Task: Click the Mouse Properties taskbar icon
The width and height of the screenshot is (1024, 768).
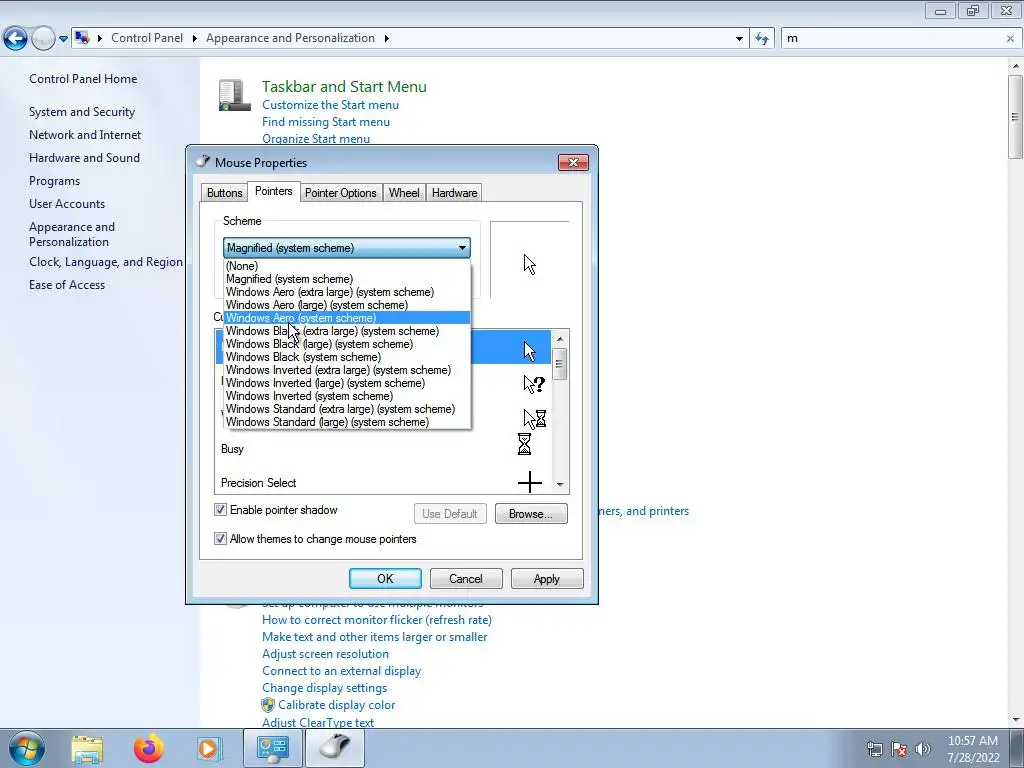Action: click(x=335, y=748)
